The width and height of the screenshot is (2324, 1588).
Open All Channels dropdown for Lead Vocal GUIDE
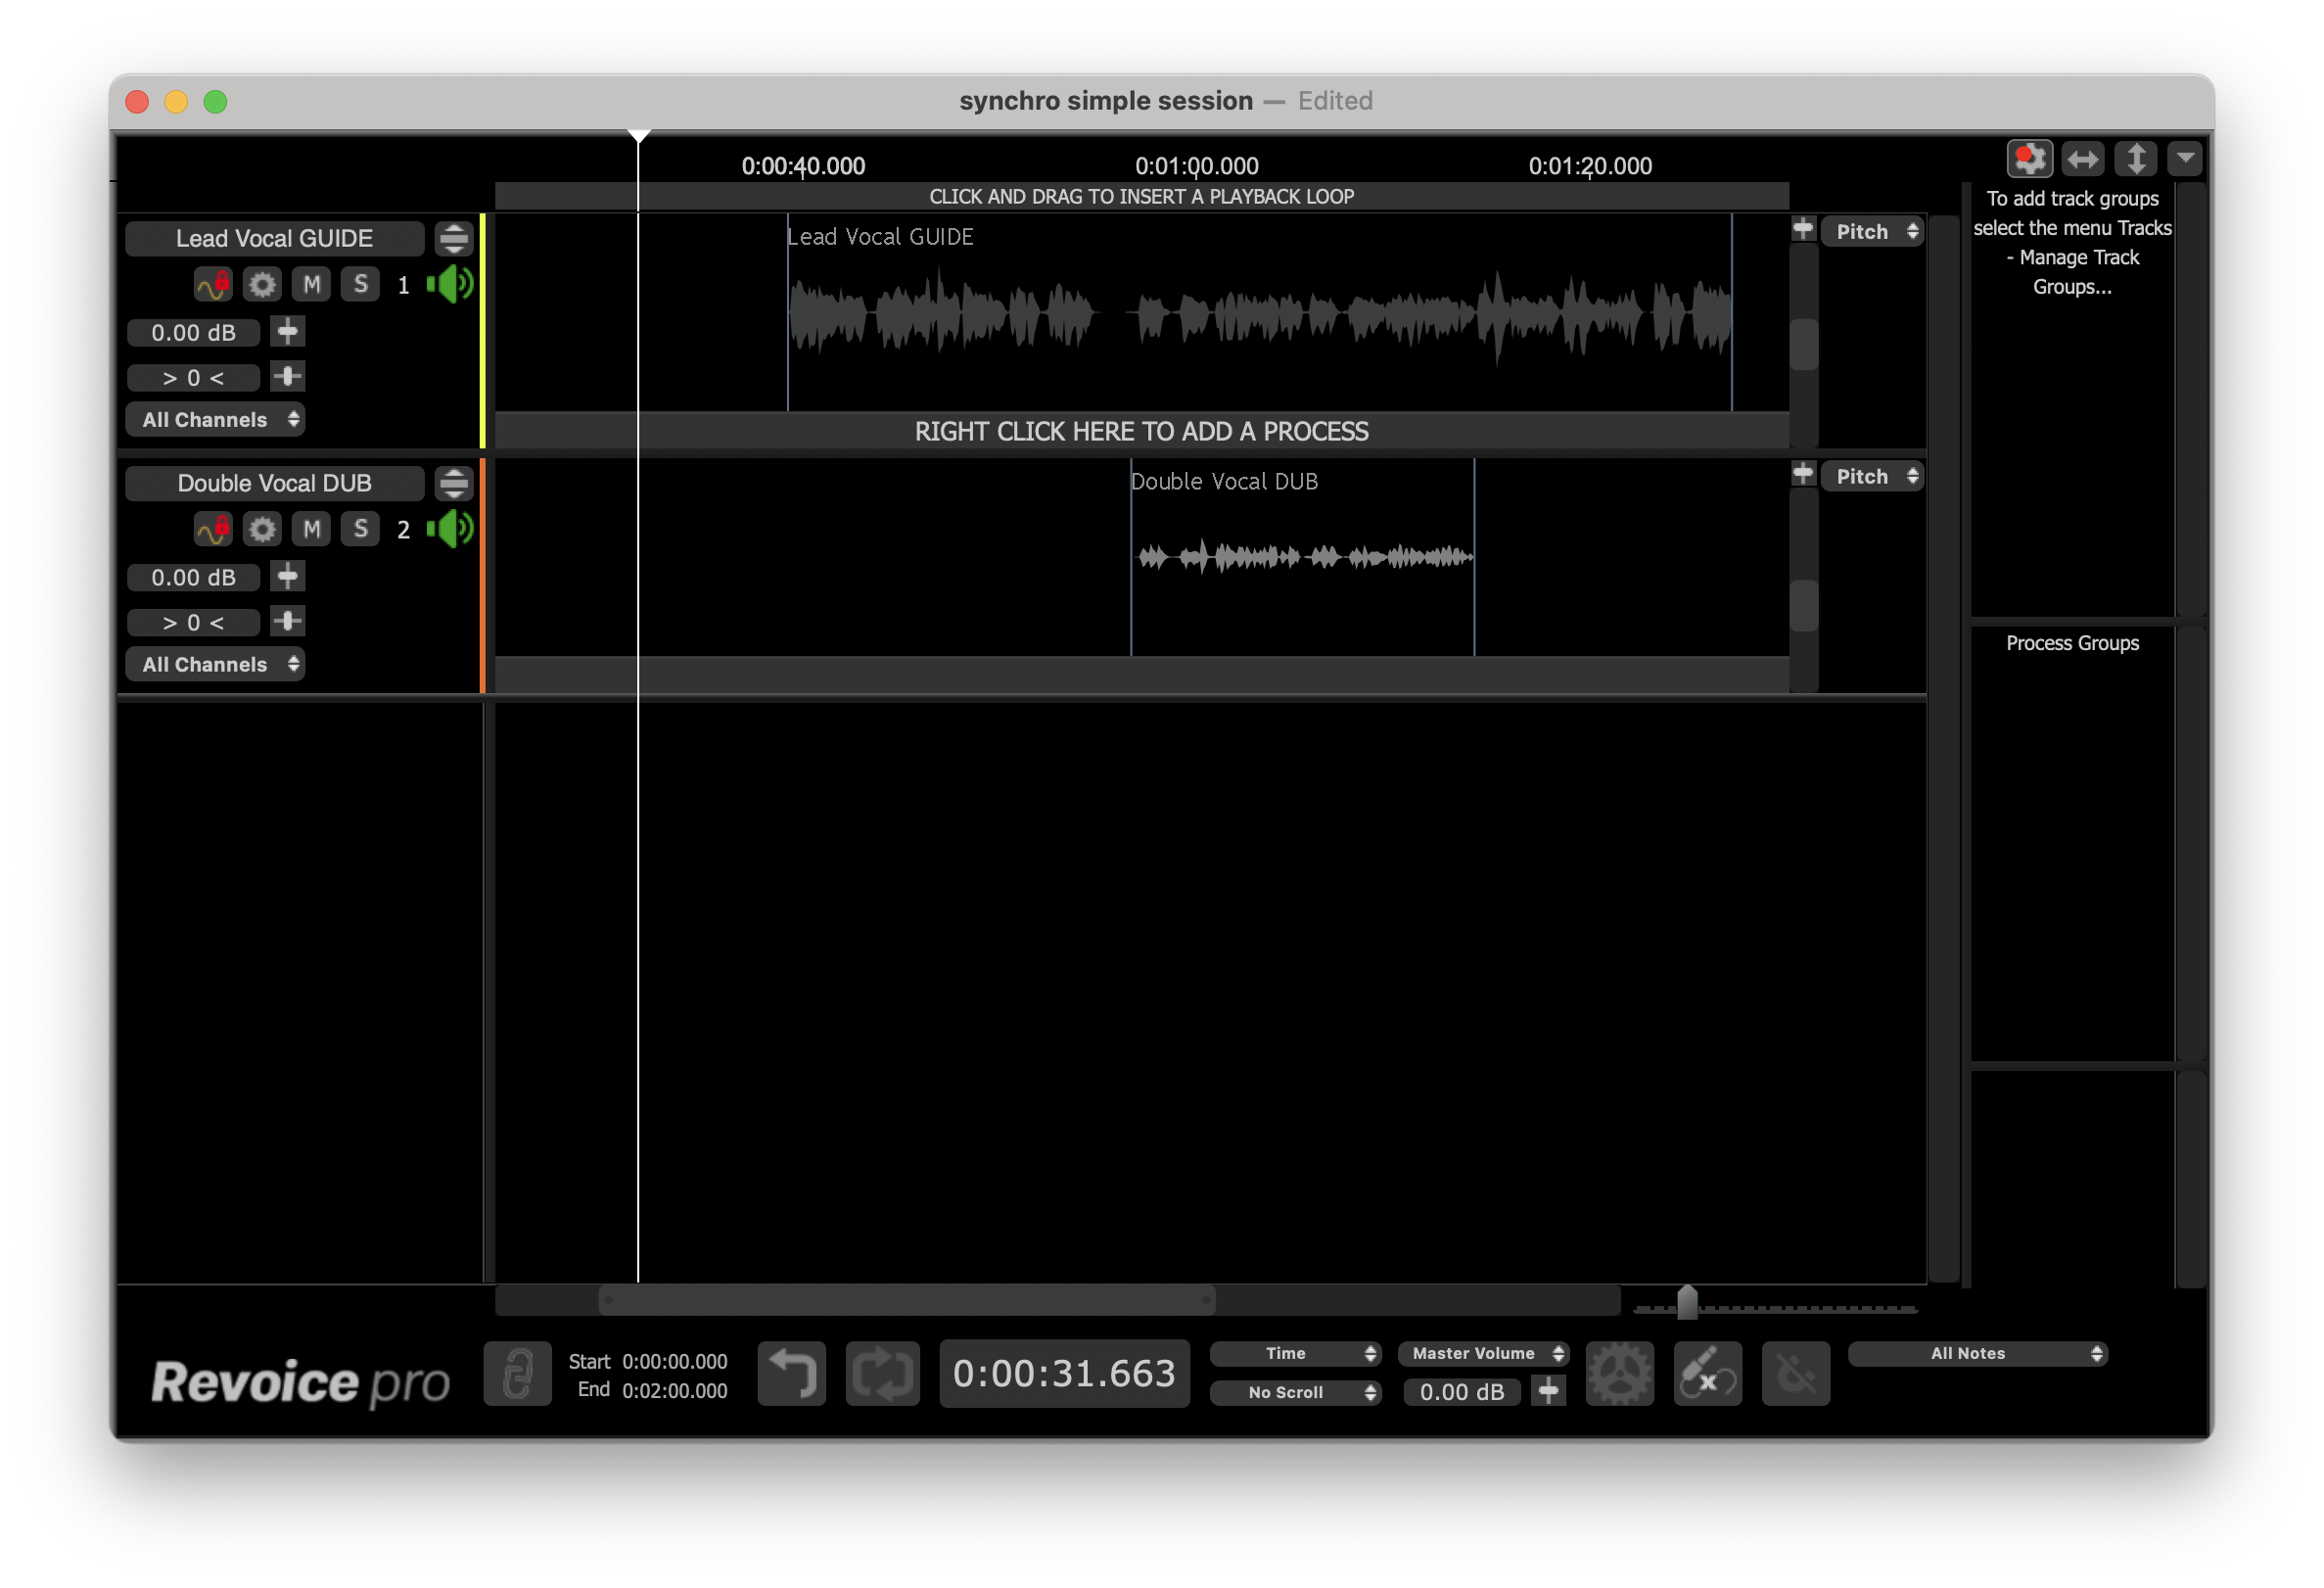click(215, 420)
